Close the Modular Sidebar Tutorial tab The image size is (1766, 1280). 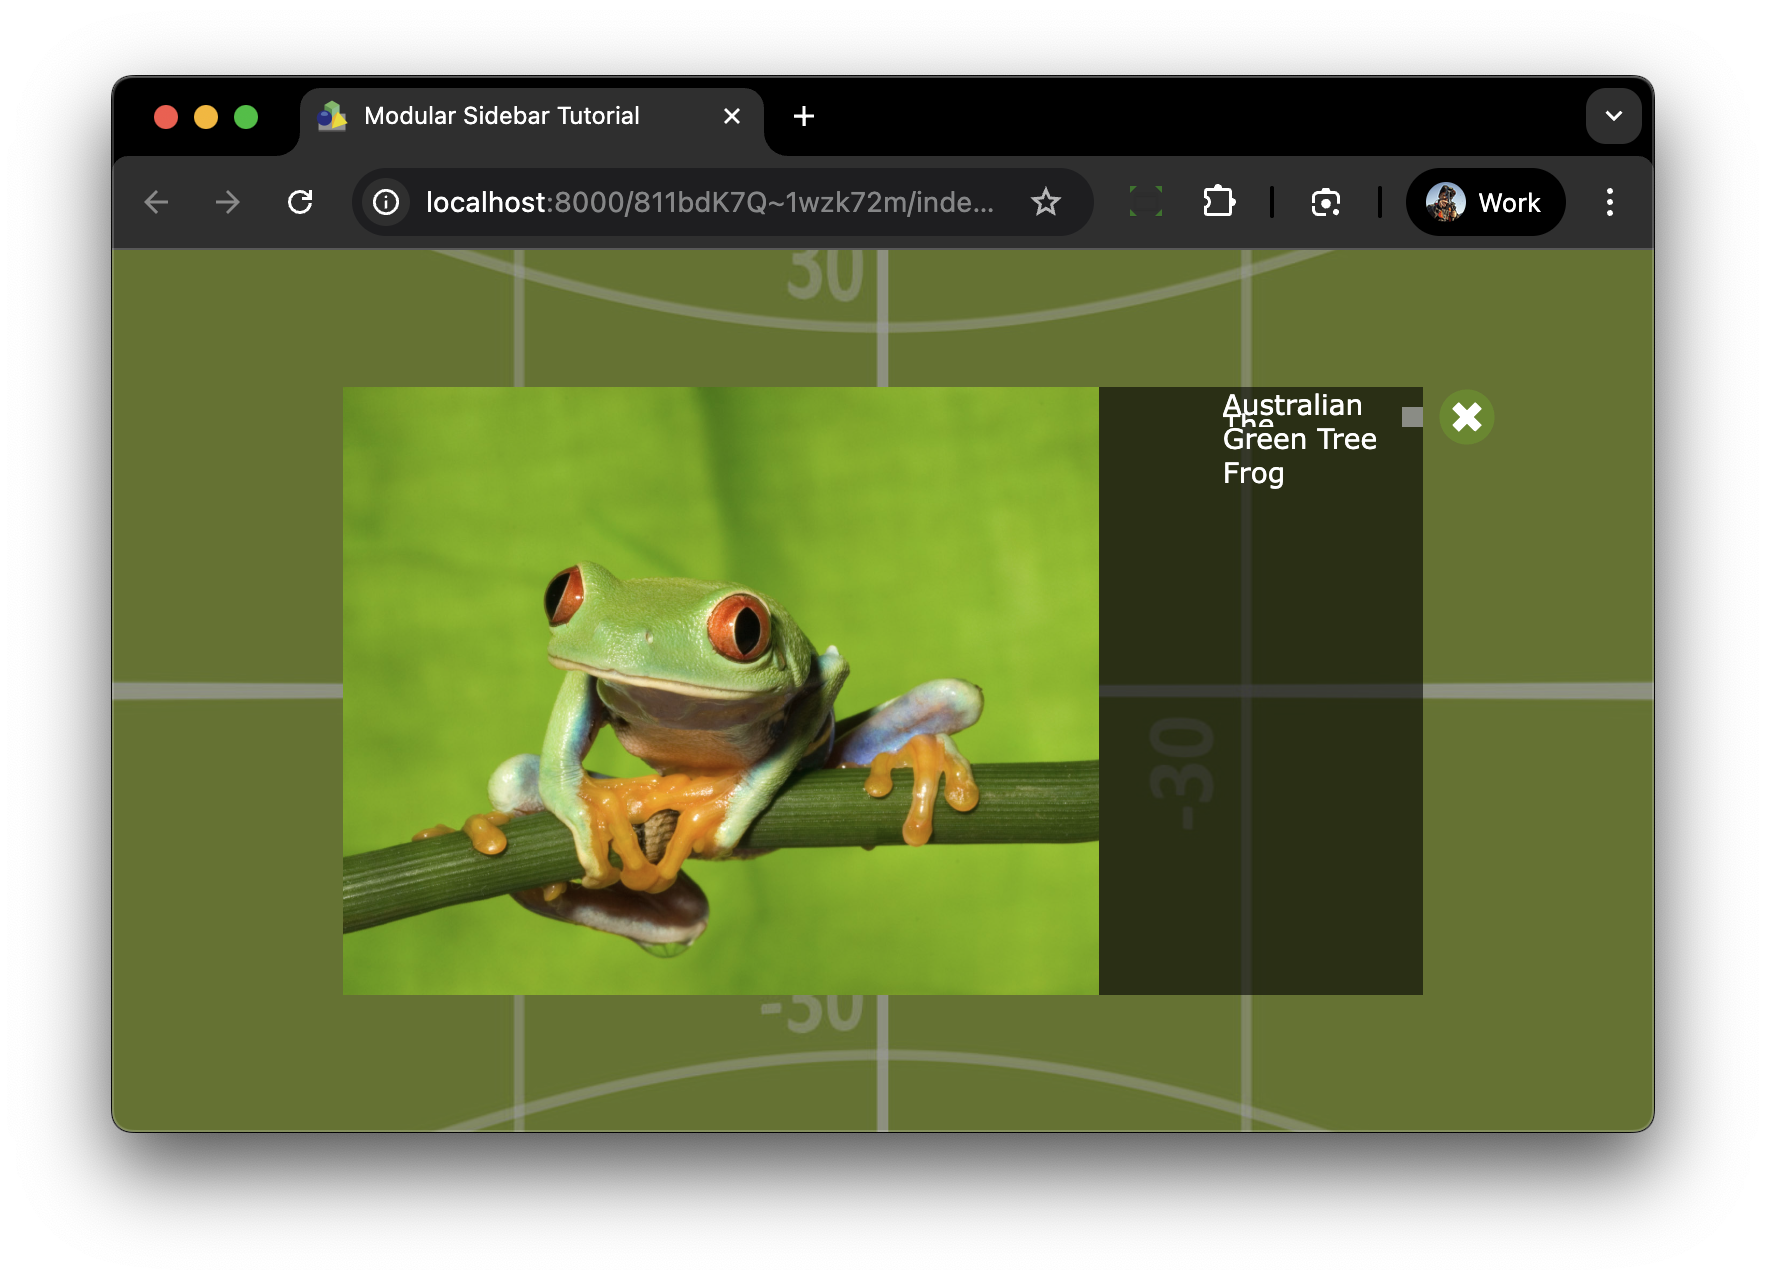pyautogui.click(x=732, y=116)
